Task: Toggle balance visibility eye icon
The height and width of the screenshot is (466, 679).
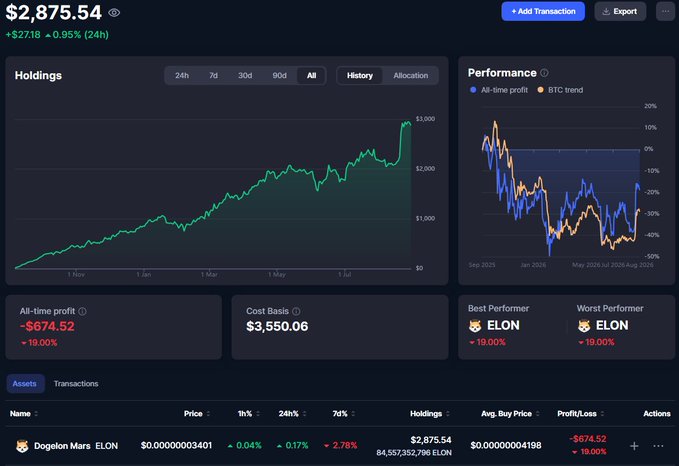Action: click(x=114, y=13)
